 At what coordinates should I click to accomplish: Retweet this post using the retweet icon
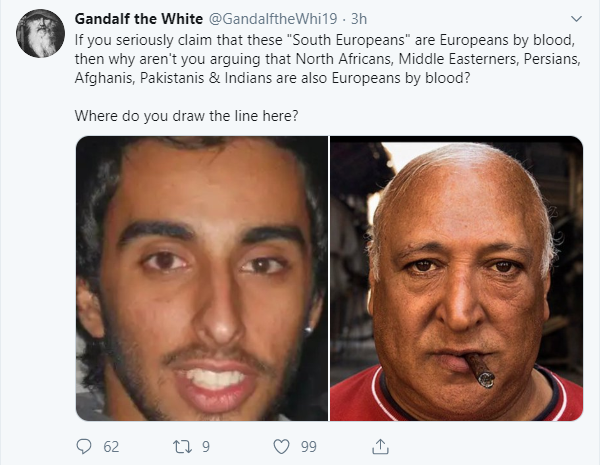click(182, 447)
